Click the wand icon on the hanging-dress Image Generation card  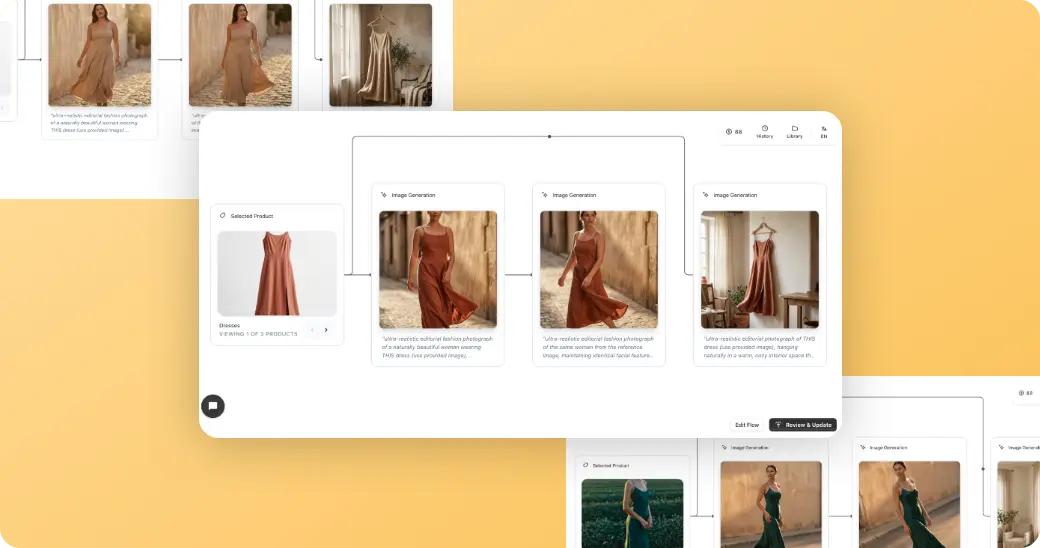point(706,195)
